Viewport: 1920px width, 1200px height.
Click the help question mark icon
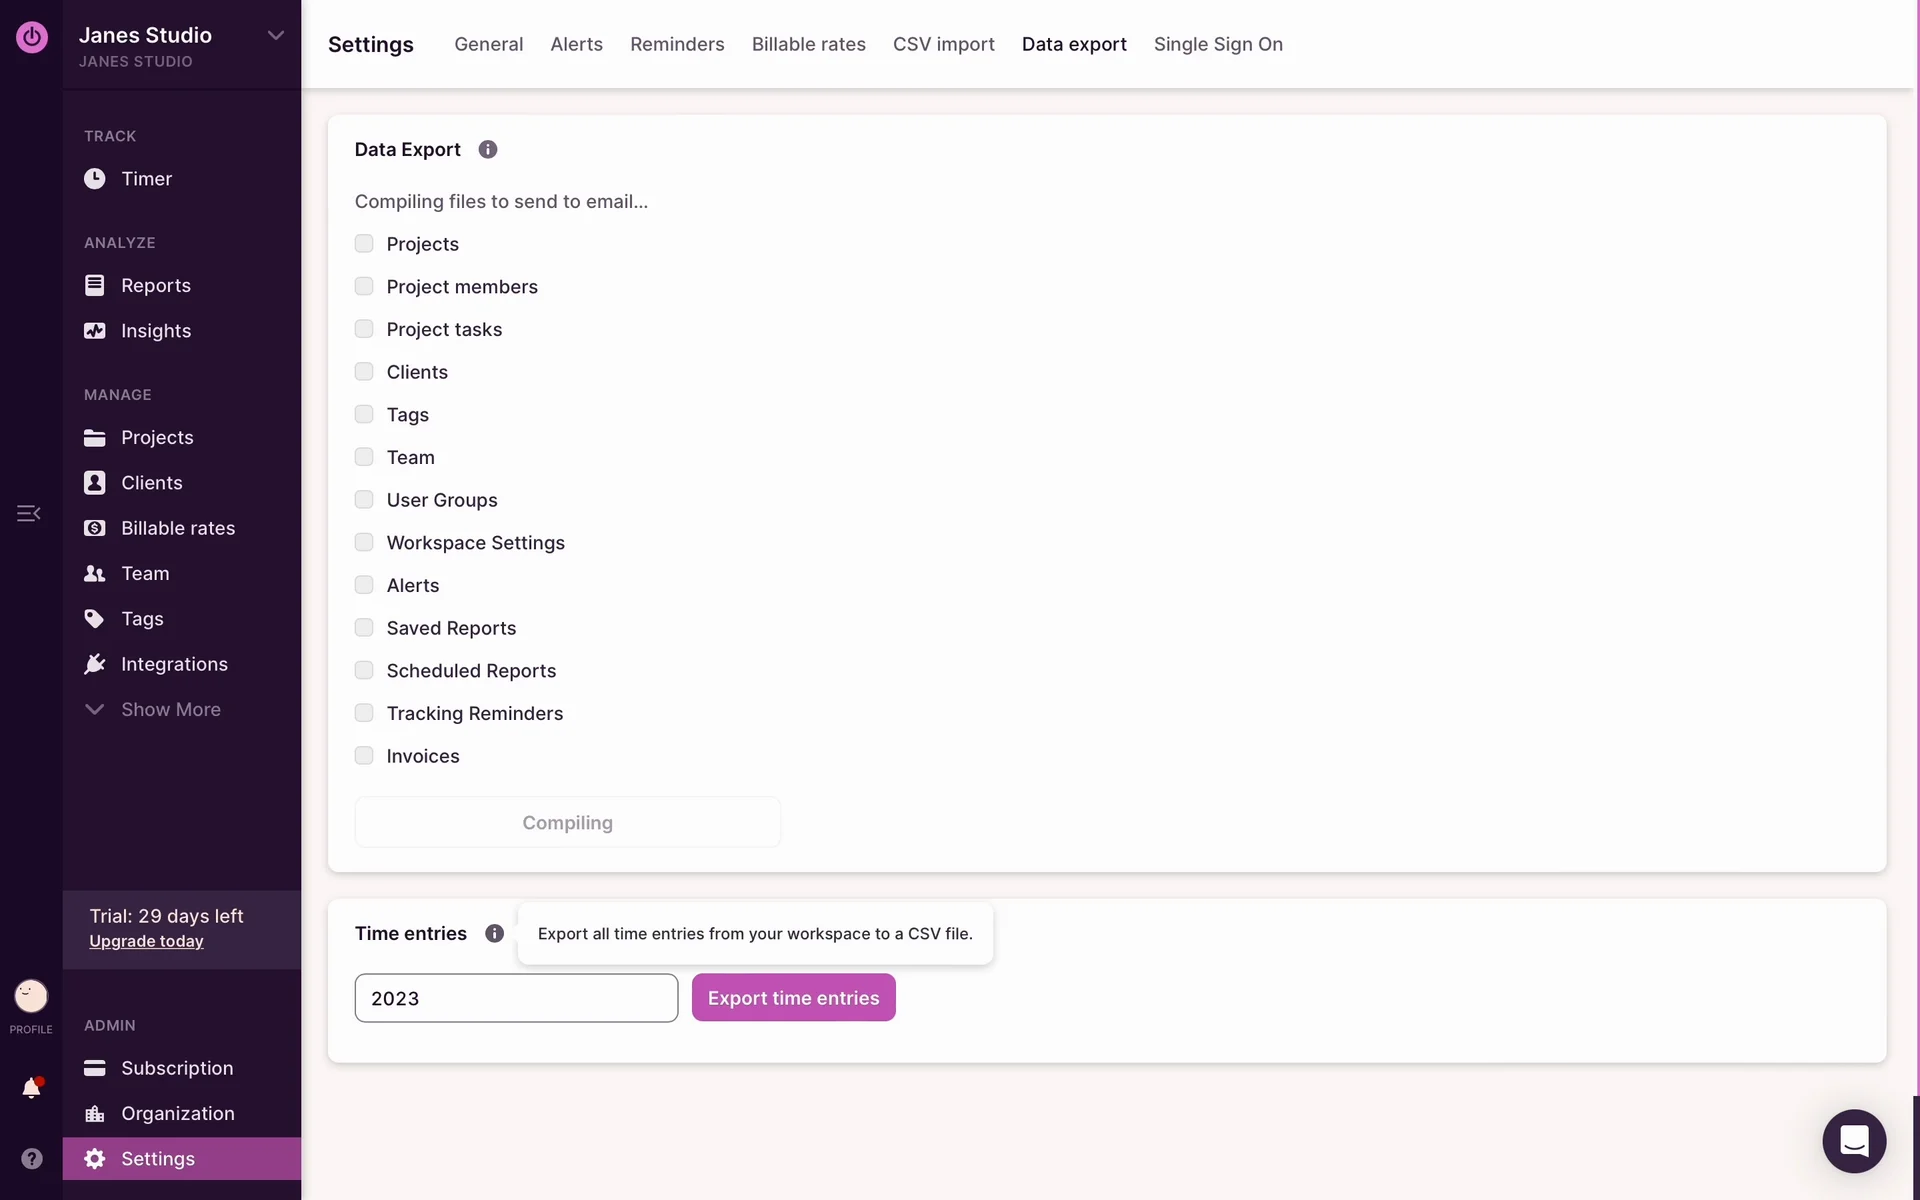click(31, 1158)
